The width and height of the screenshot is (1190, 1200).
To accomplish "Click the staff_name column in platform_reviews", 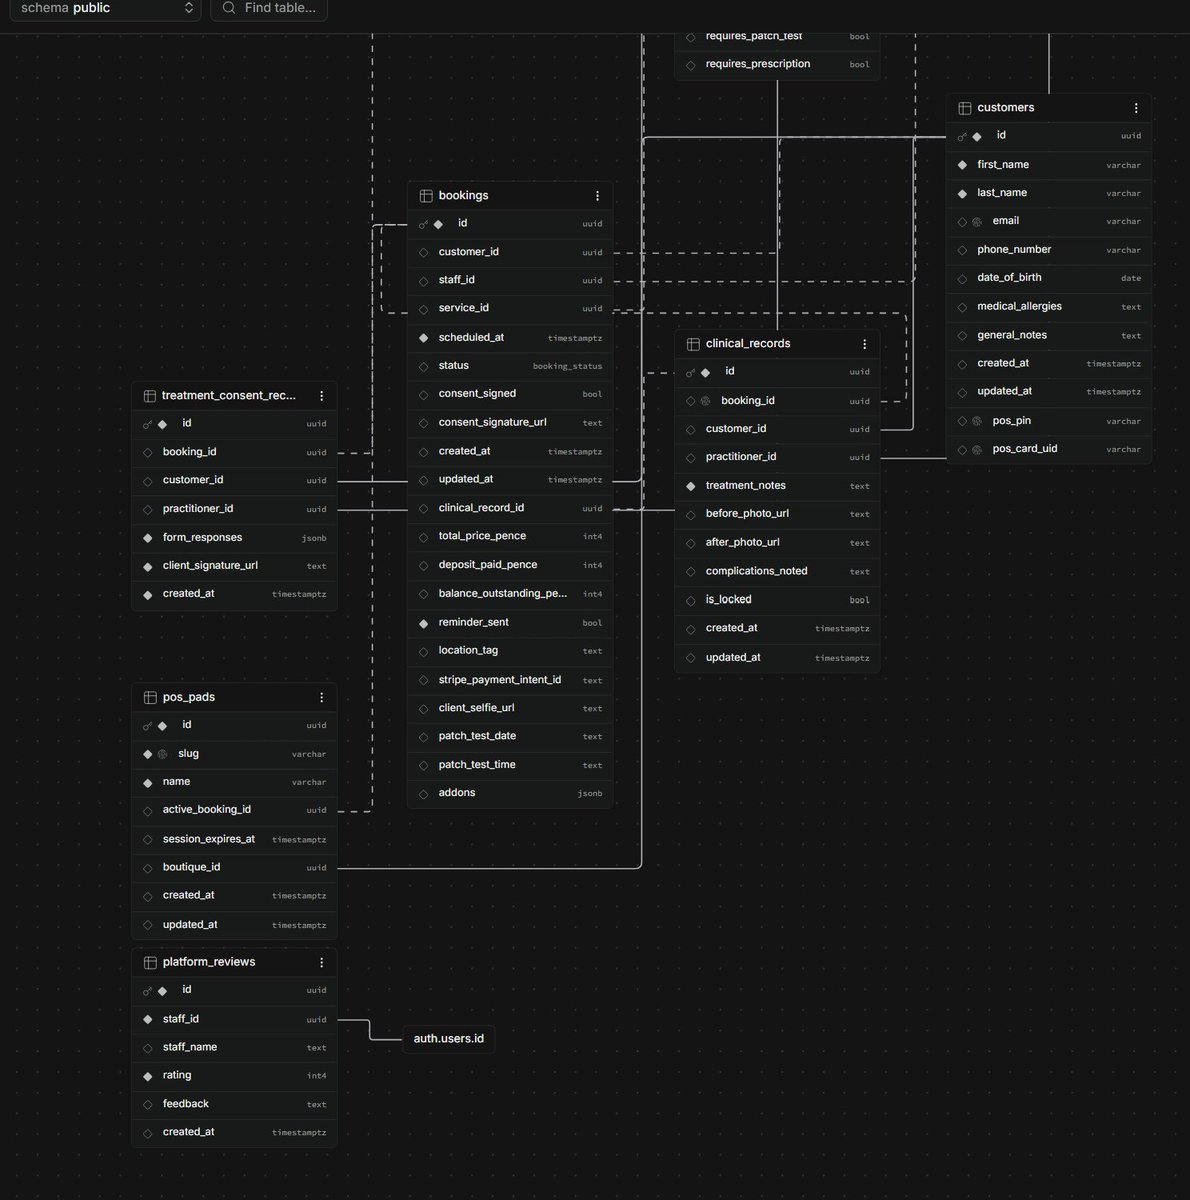I will click(234, 1048).
